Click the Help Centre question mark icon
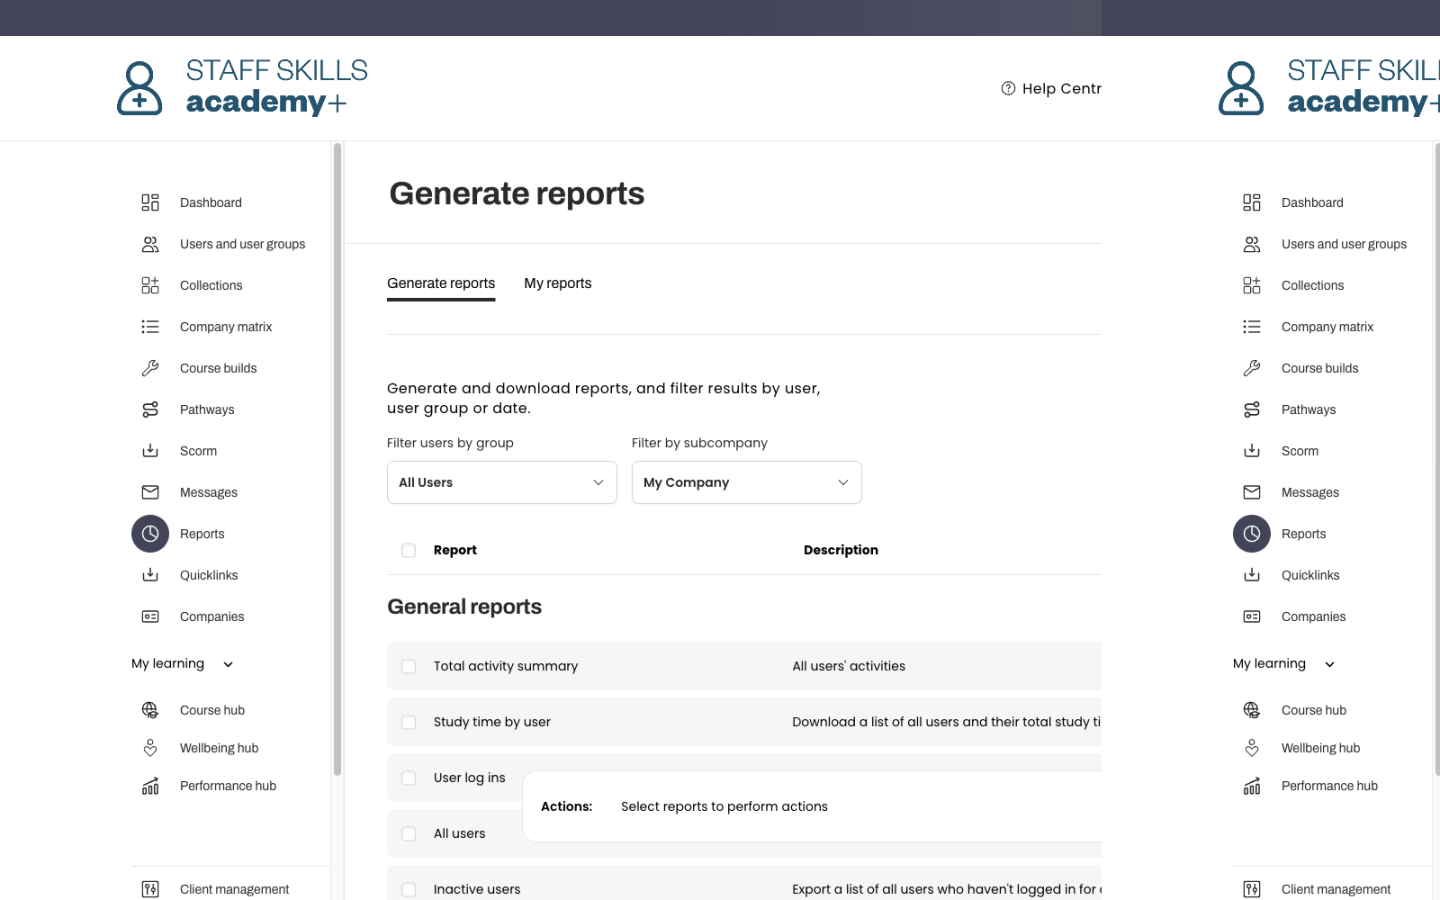The width and height of the screenshot is (1440, 900). [1008, 88]
